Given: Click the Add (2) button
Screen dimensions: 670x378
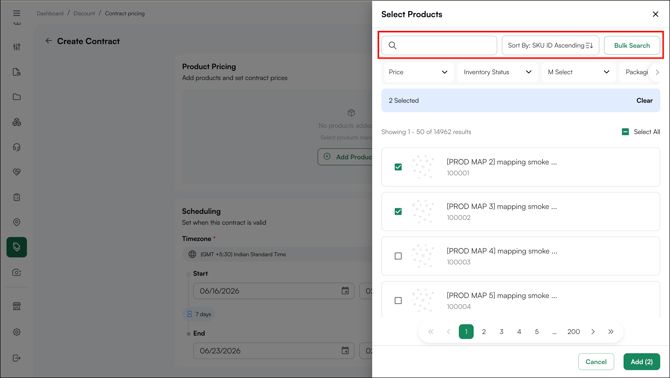Looking at the screenshot, I should coord(642,362).
